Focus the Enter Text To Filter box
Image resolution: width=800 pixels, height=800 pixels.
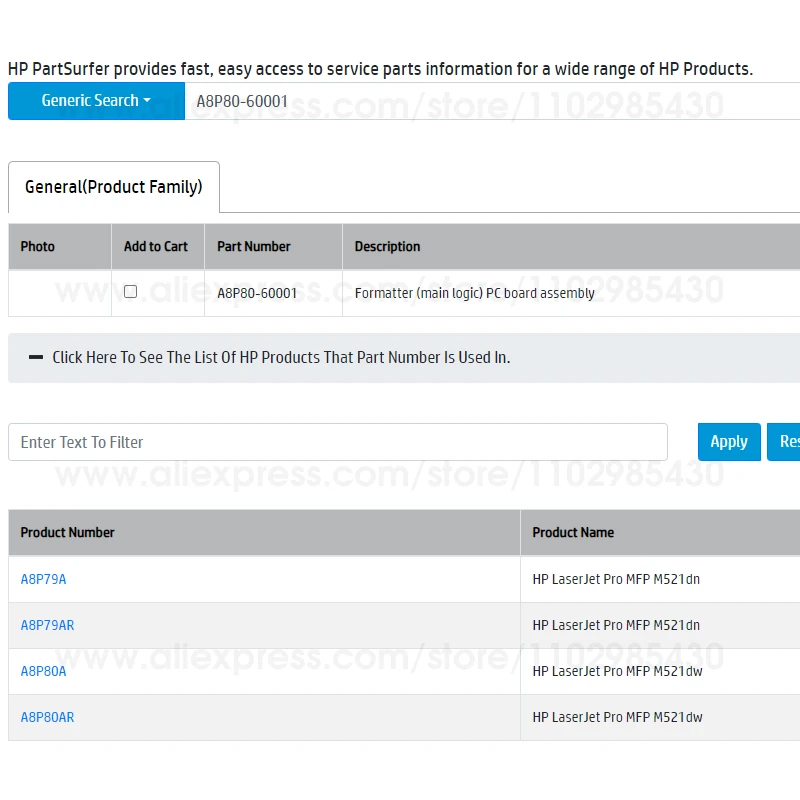pyautogui.click(x=337, y=442)
